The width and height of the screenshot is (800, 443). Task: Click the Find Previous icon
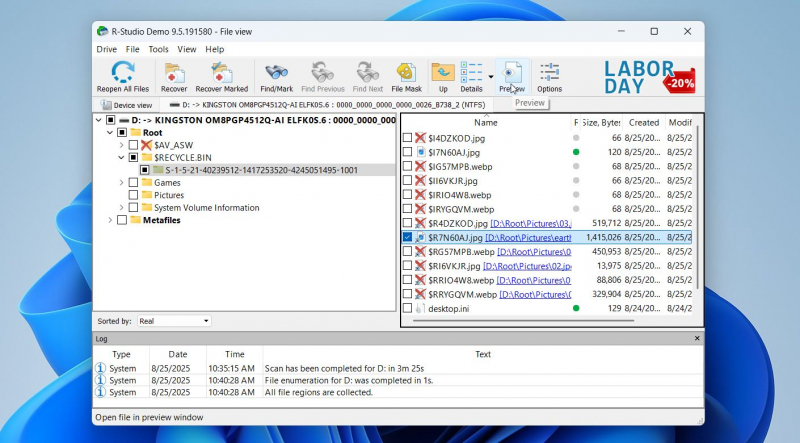[322, 72]
